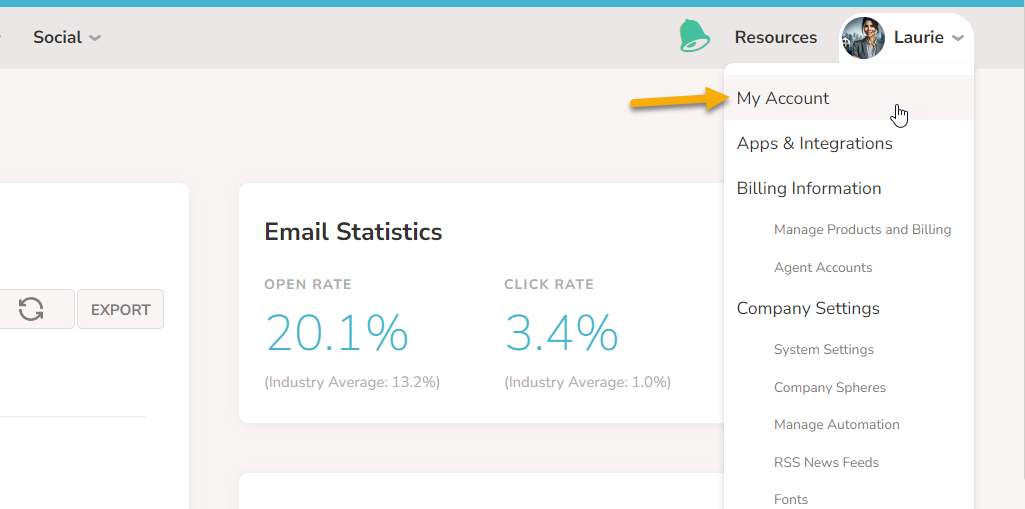Open Apps & Integrations menu item
This screenshot has height=509, width=1025.
pos(814,143)
